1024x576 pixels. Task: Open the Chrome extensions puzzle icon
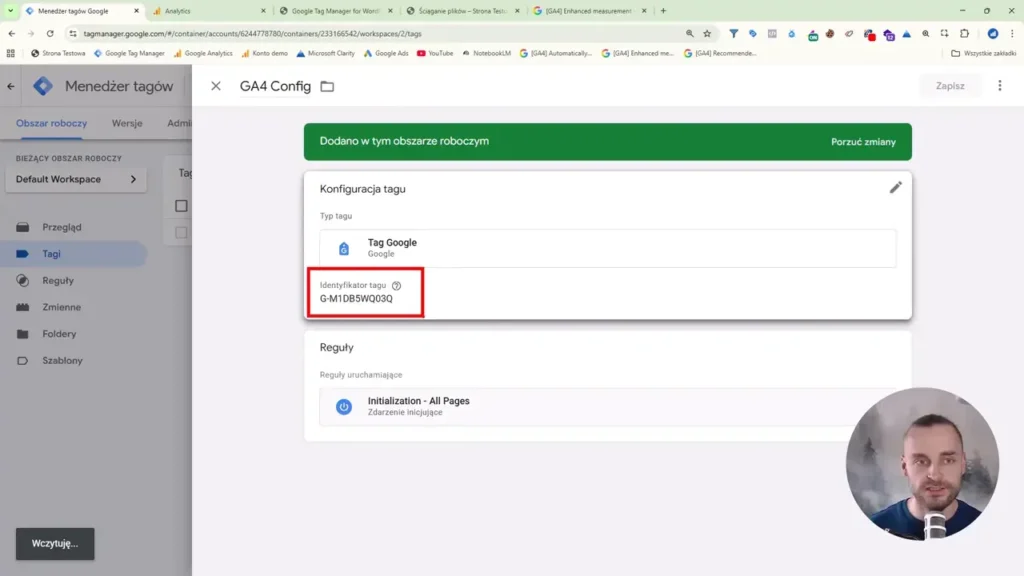[965, 33]
